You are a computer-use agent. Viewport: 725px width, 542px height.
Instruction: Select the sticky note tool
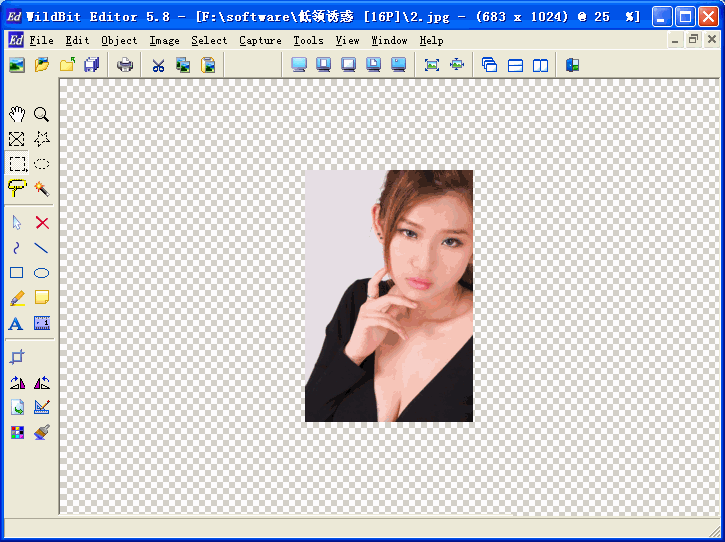42,298
